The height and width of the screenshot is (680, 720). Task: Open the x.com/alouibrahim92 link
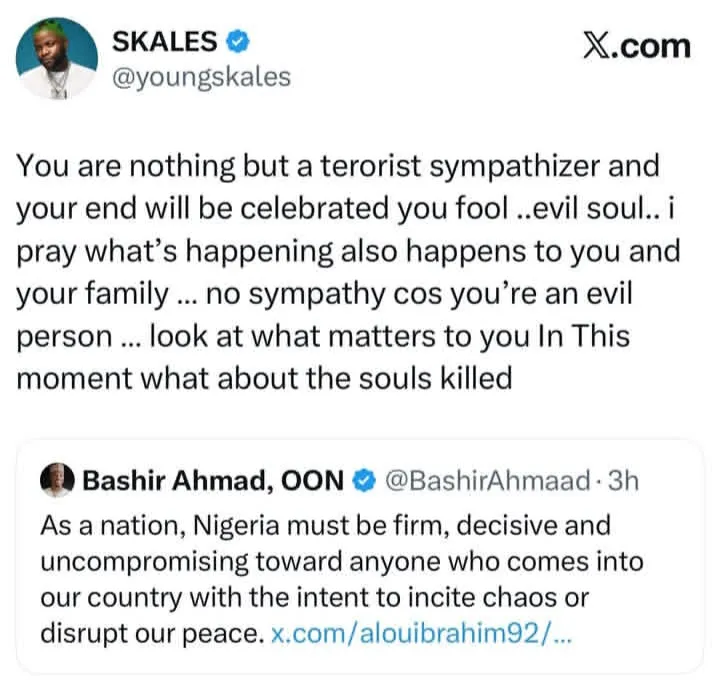[x=422, y=634]
